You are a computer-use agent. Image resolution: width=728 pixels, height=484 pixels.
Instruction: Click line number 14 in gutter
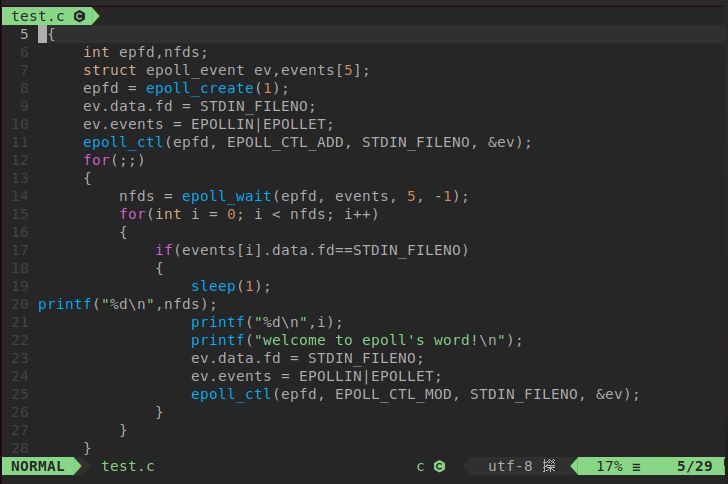pyautogui.click(x=20, y=196)
